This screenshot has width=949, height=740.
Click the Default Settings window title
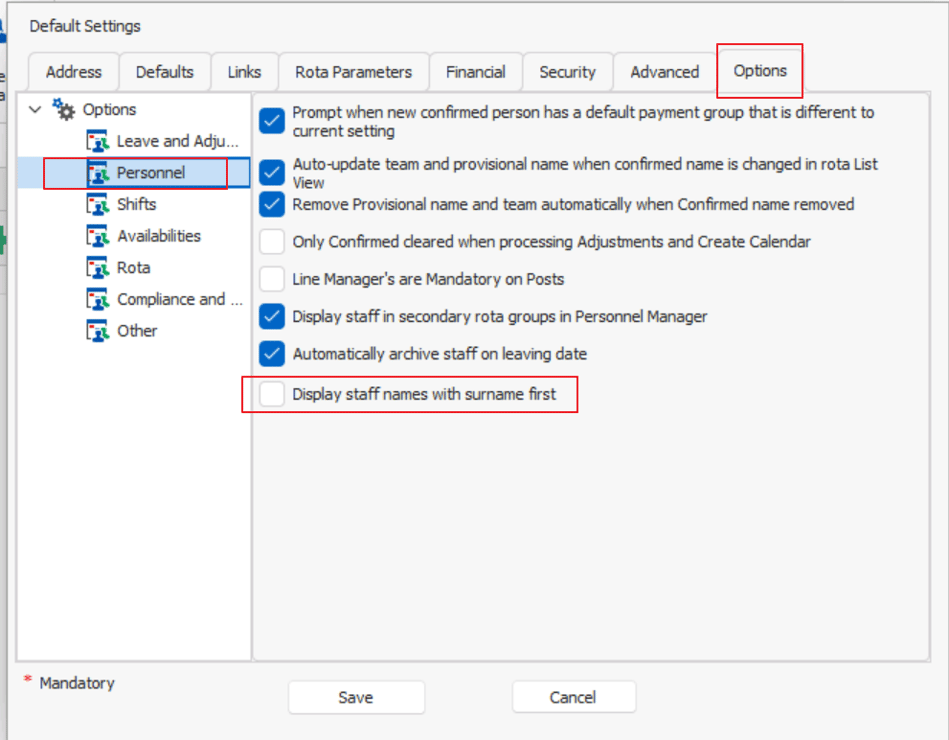pos(85,26)
